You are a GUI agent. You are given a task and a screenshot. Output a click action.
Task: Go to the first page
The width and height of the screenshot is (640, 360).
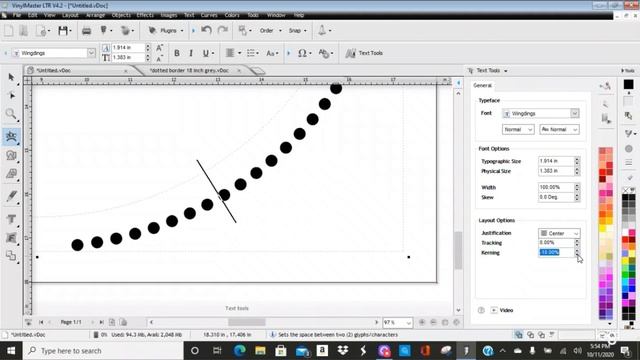(x=41, y=322)
